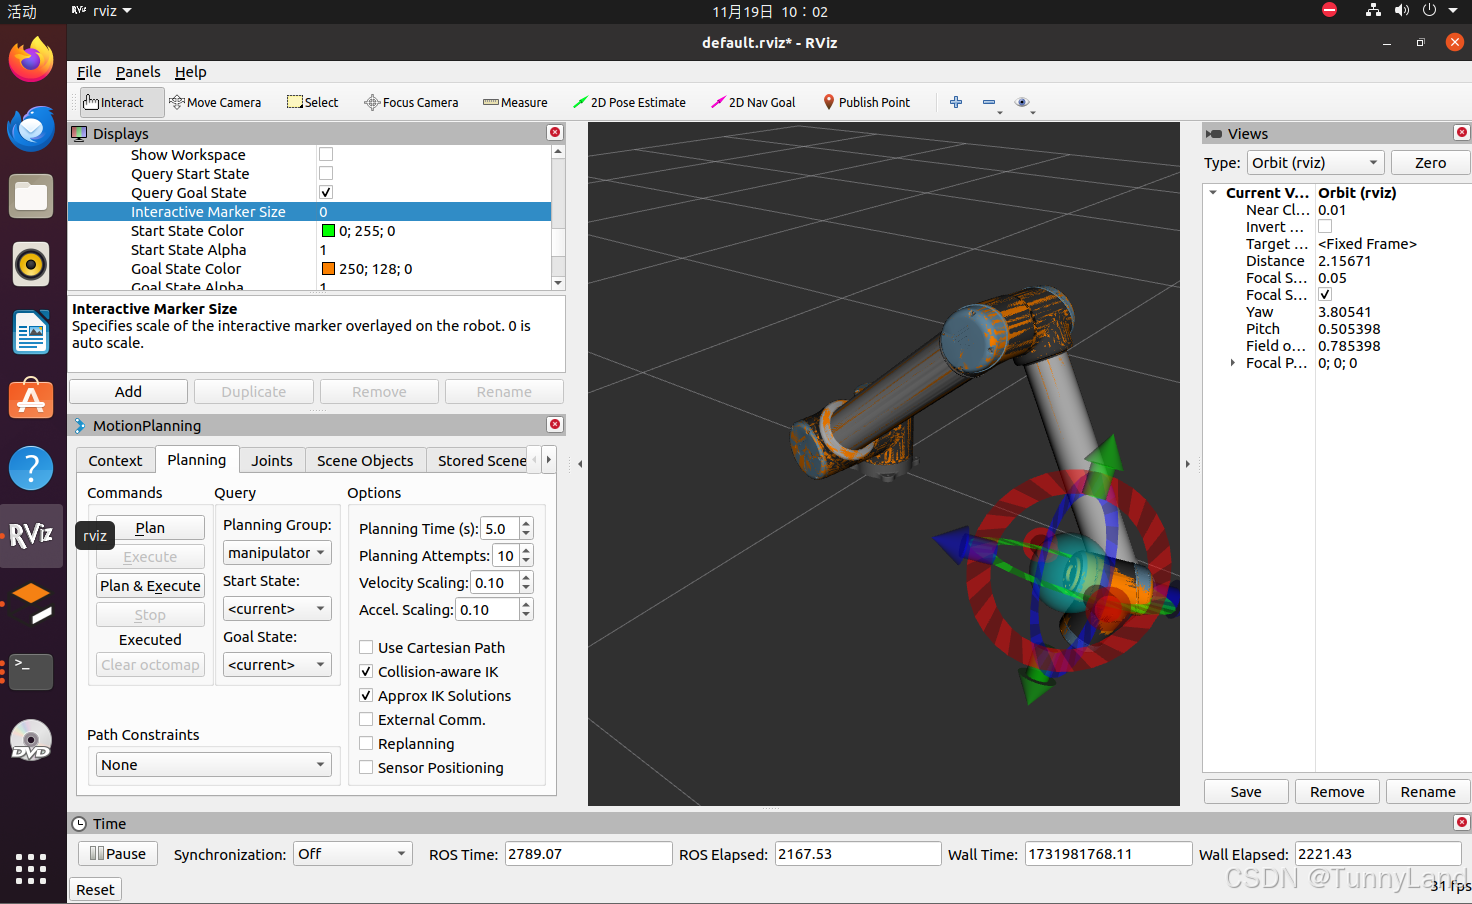Enable the Show Workspace checkbox
The width and height of the screenshot is (1472, 904).
pyautogui.click(x=326, y=154)
